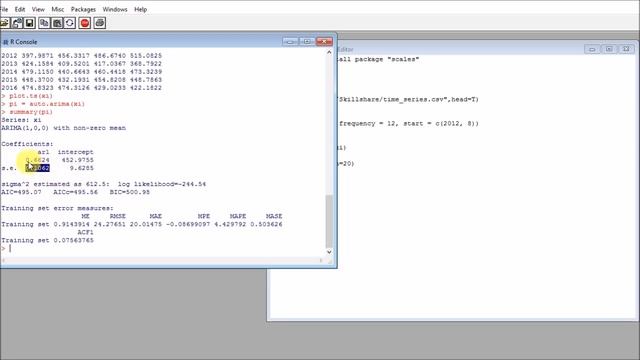Minimize the R Console window
The image size is (640, 360).
click(x=290, y=42)
